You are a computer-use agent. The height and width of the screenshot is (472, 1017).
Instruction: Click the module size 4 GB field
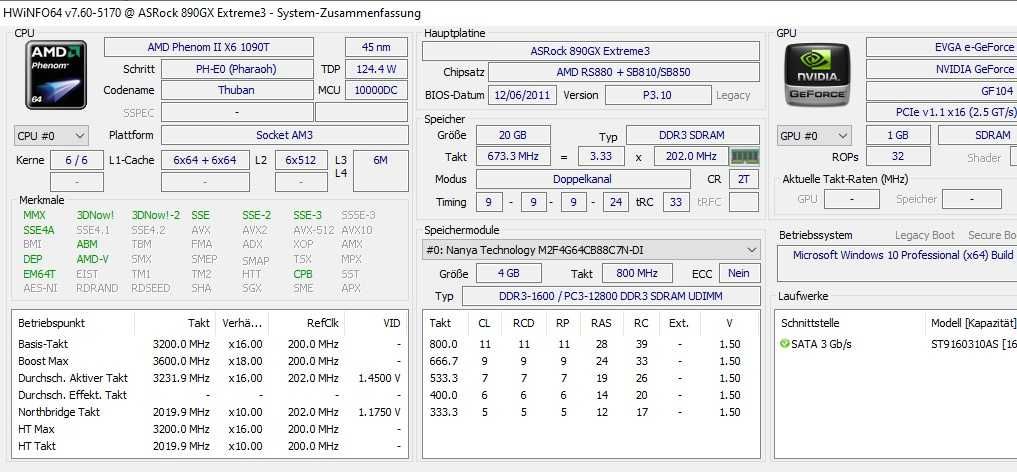(509, 274)
